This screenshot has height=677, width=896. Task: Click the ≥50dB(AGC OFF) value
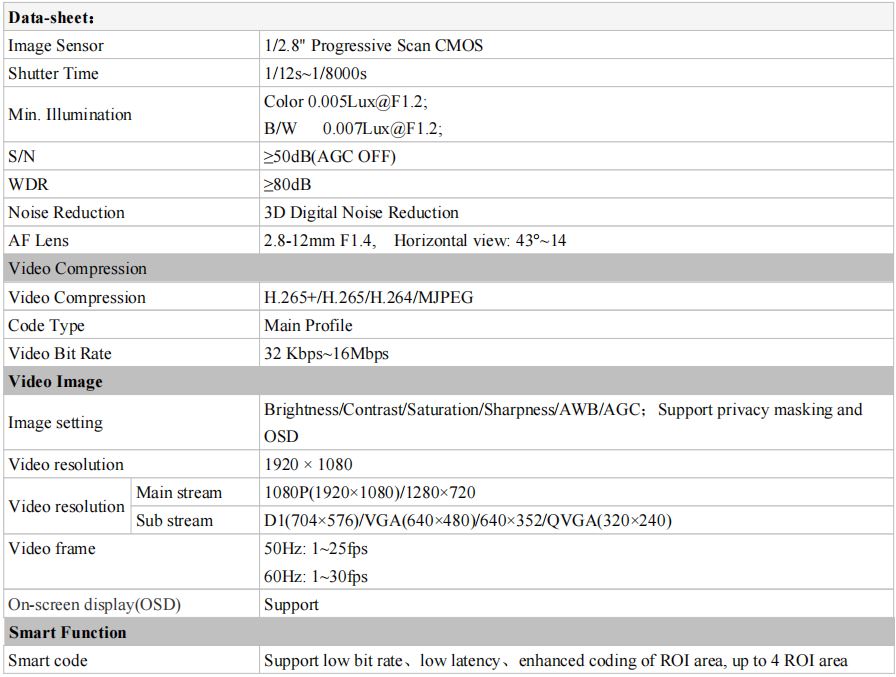point(330,157)
